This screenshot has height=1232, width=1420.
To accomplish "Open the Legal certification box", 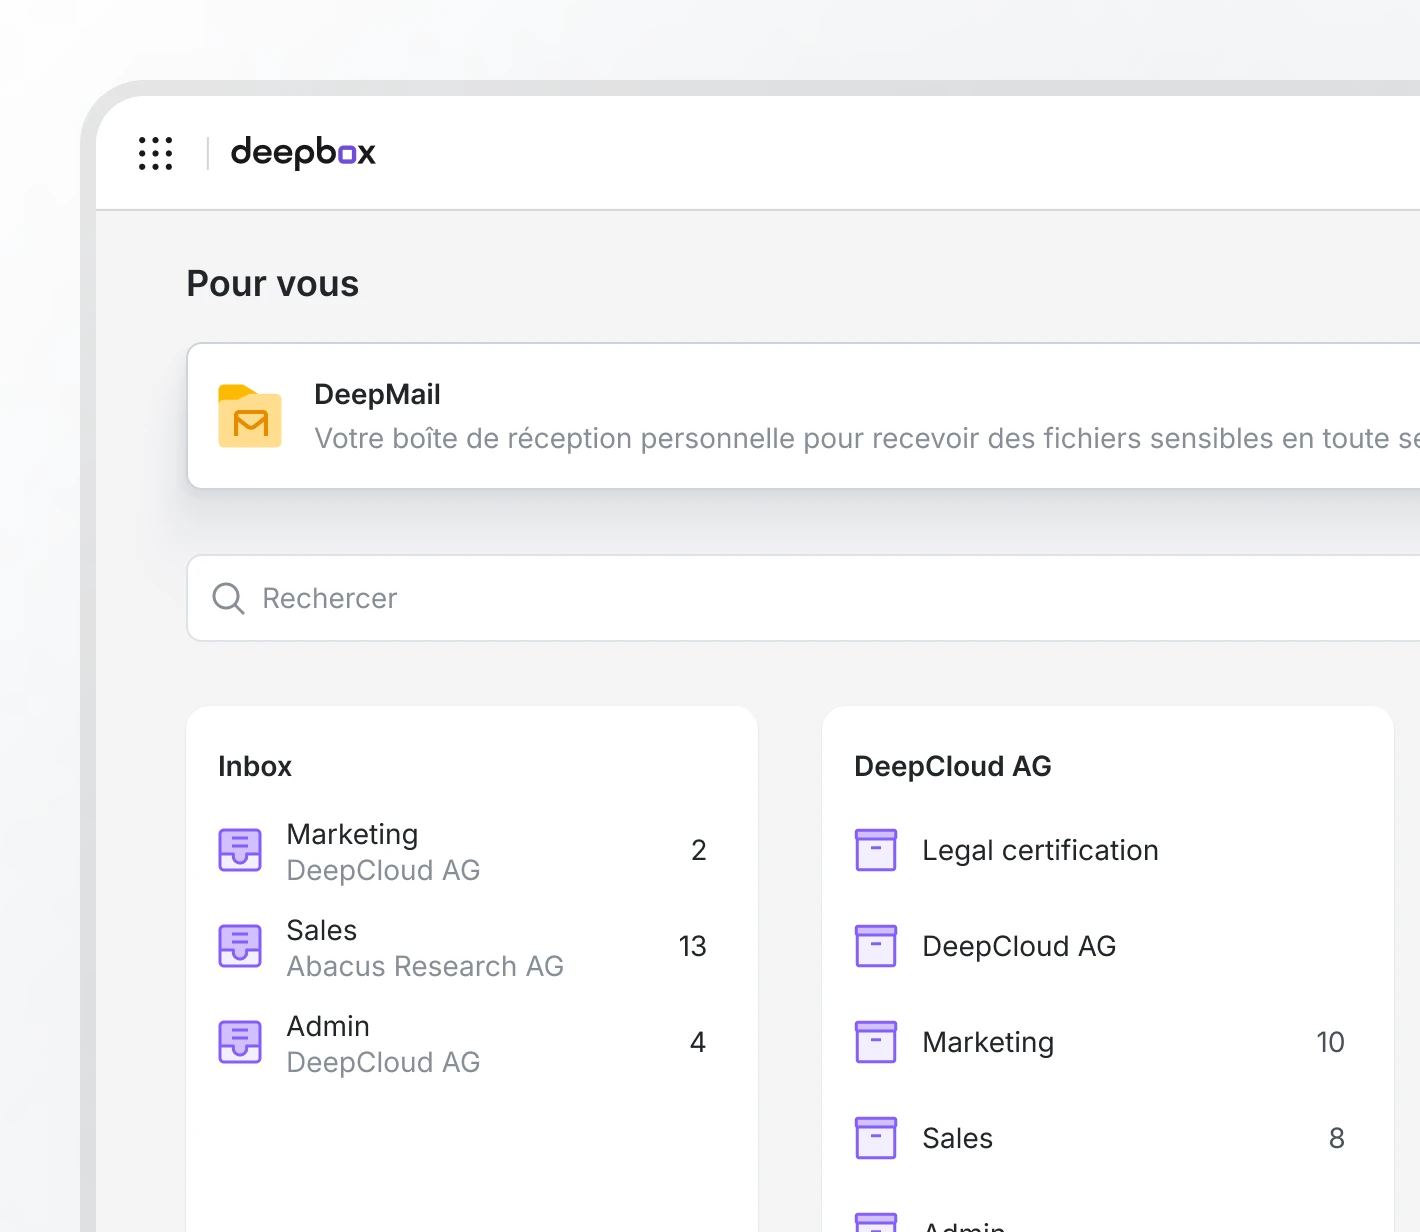I will pos(1040,850).
